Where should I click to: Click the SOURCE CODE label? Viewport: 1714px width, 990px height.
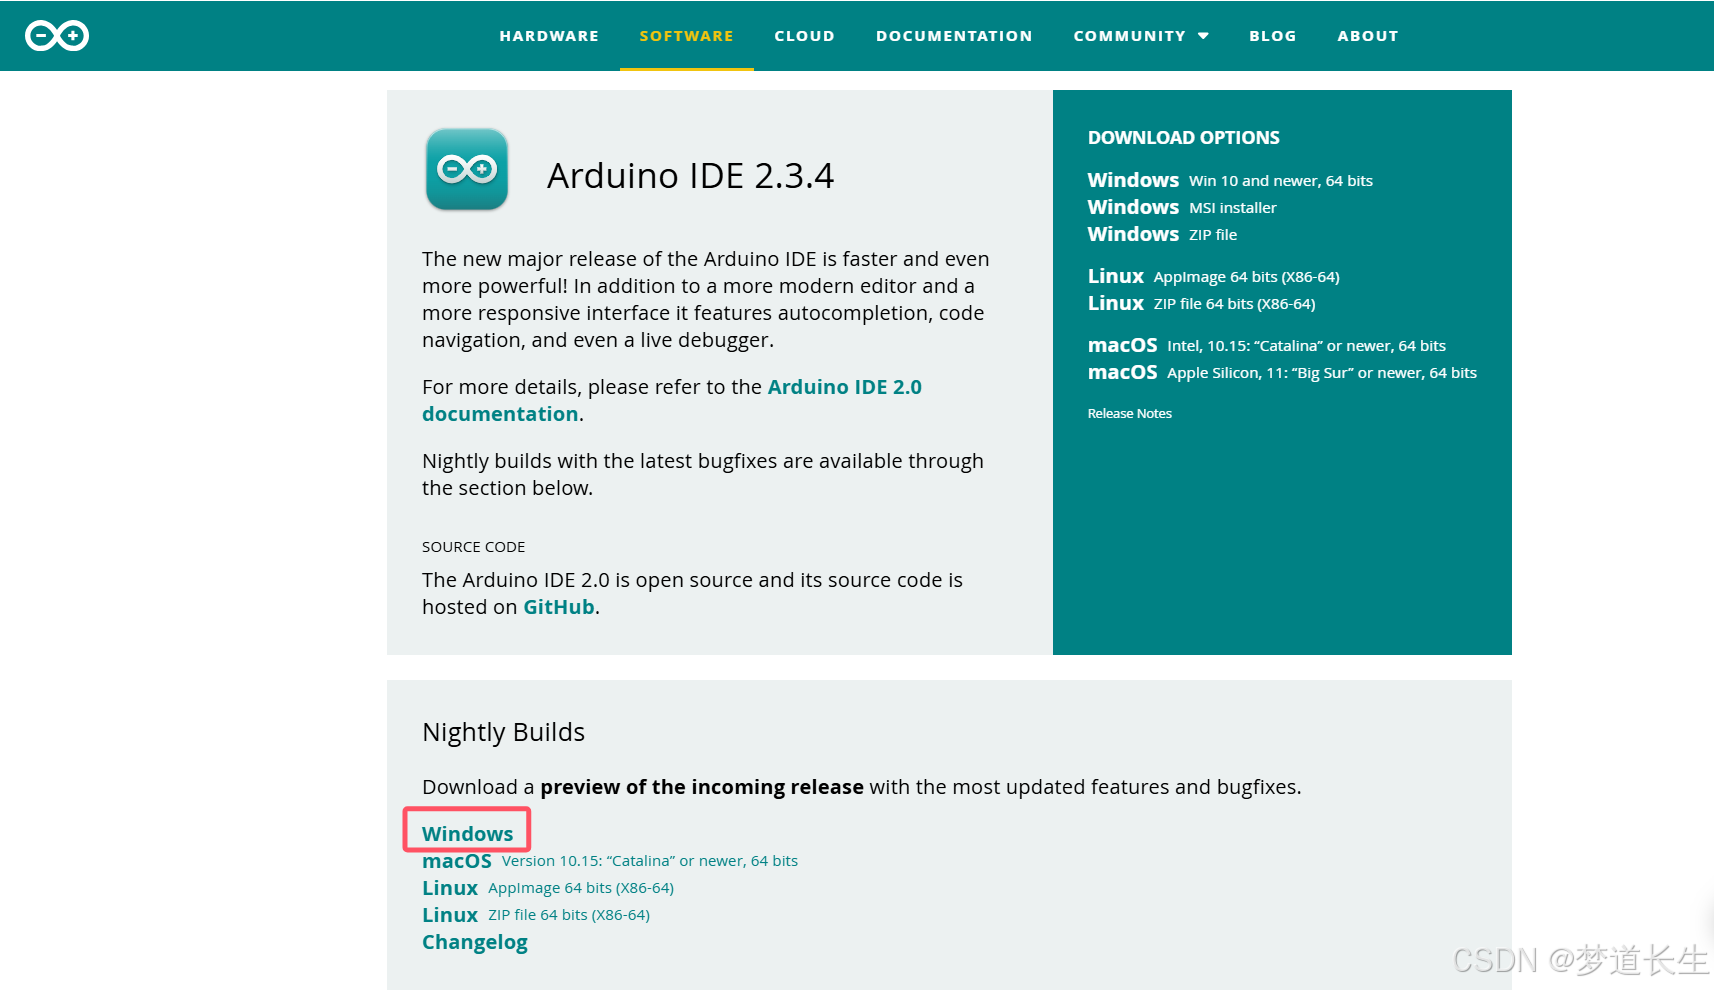[x=473, y=547]
